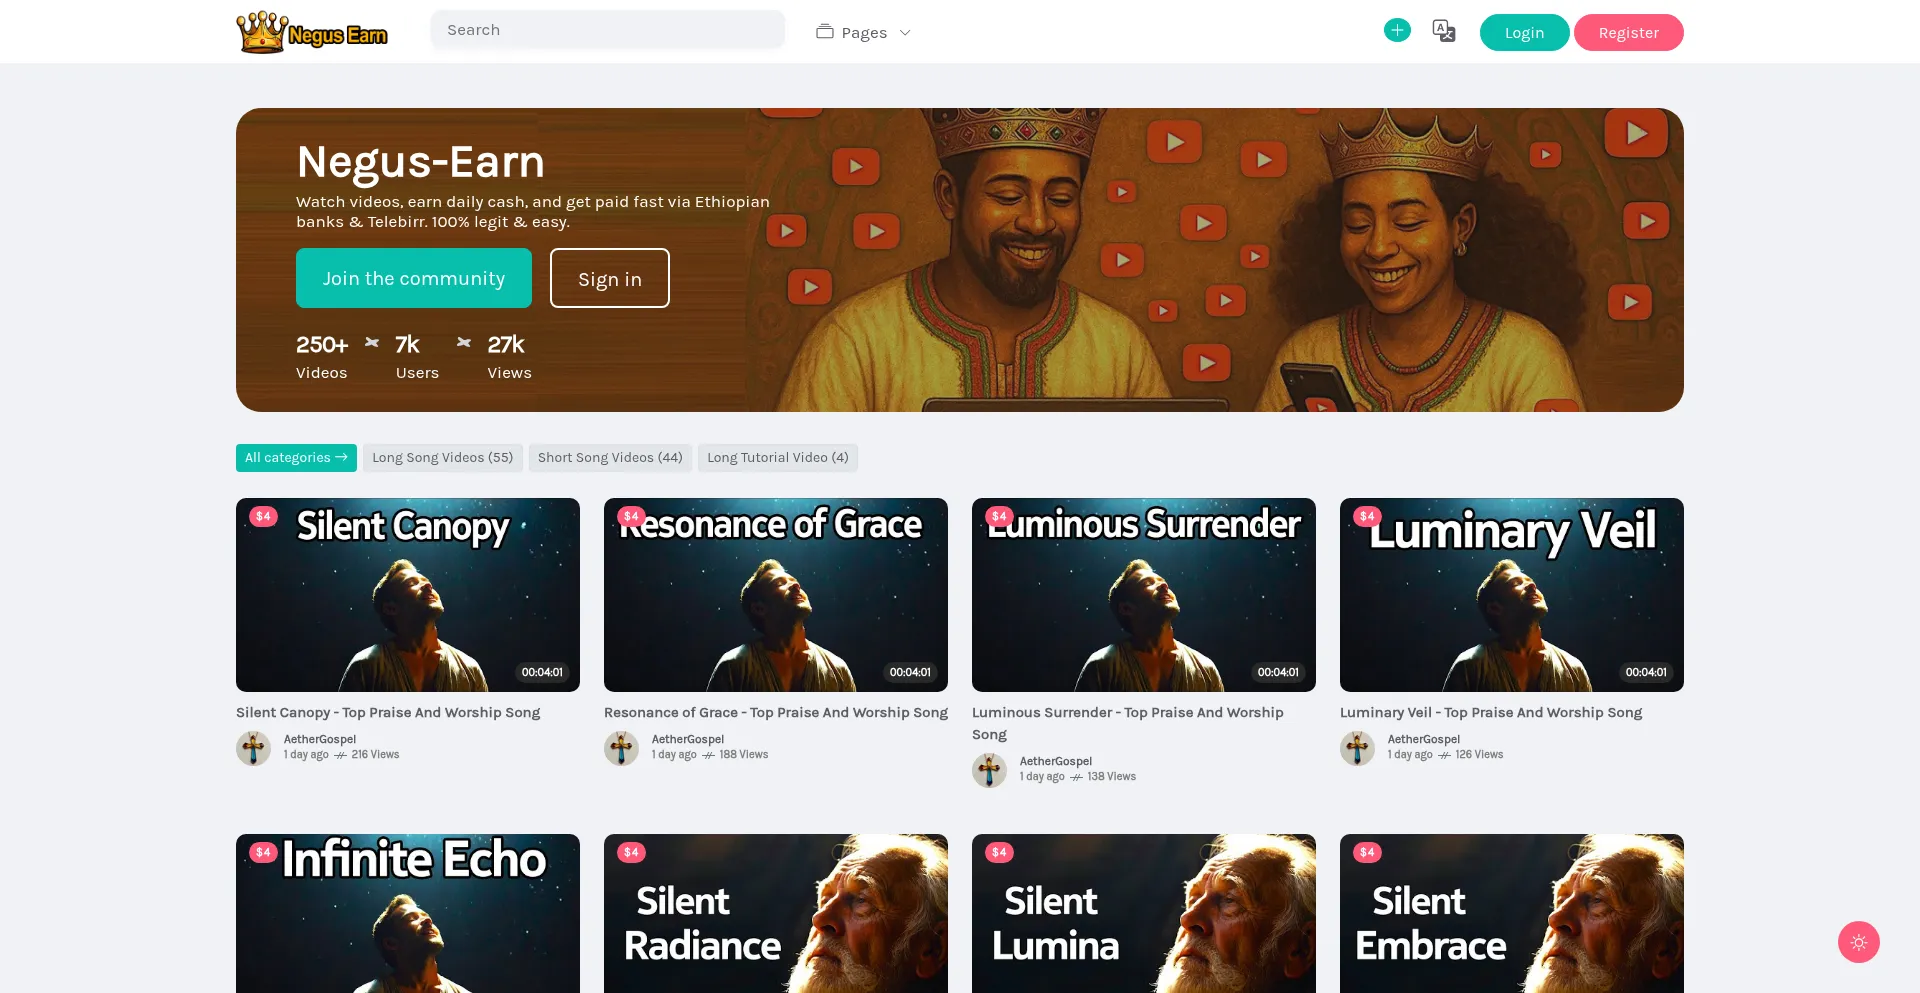Click AetherGospel name under Silent Canopy

click(320, 739)
